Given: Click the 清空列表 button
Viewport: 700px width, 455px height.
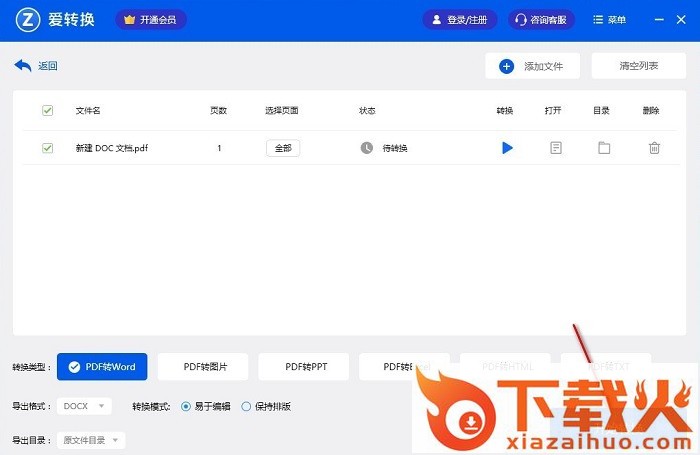Looking at the screenshot, I should pyautogui.click(x=638, y=66).
